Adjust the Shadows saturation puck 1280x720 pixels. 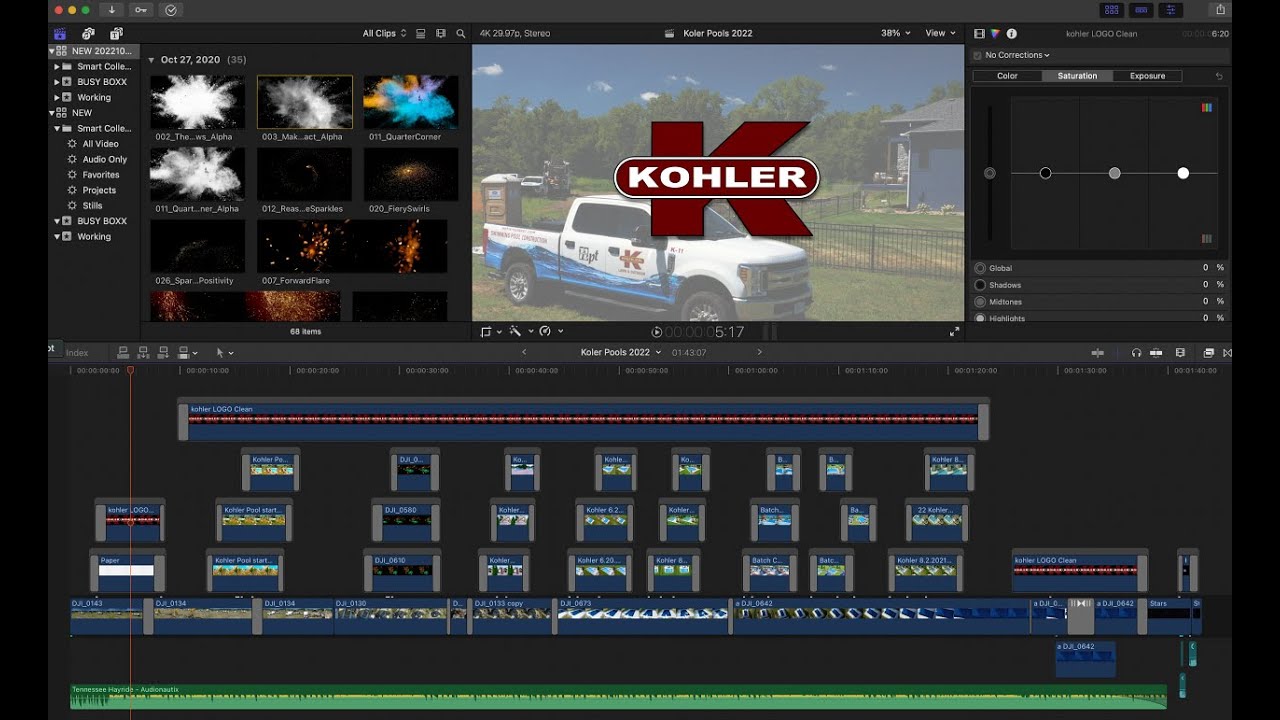(x=1045, y=173)
